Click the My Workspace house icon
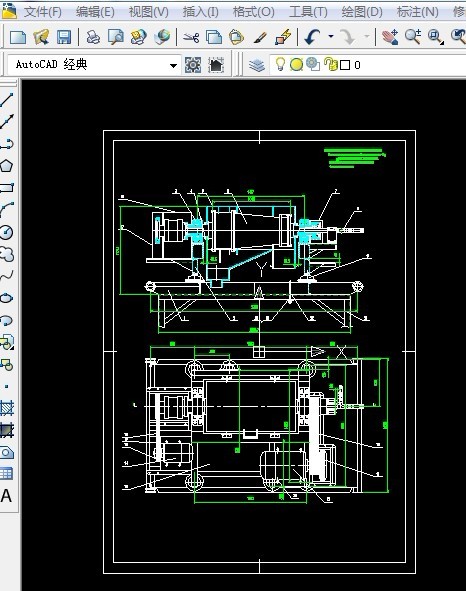This screenshot has width=466, height=591. [216, 65]
